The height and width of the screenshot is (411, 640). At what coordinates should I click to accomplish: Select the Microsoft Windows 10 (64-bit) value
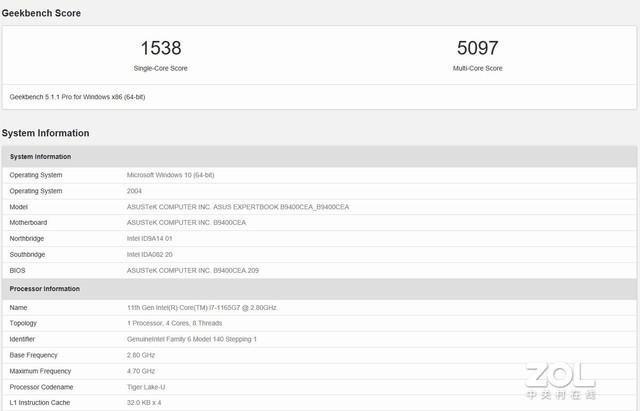[171, 175]
